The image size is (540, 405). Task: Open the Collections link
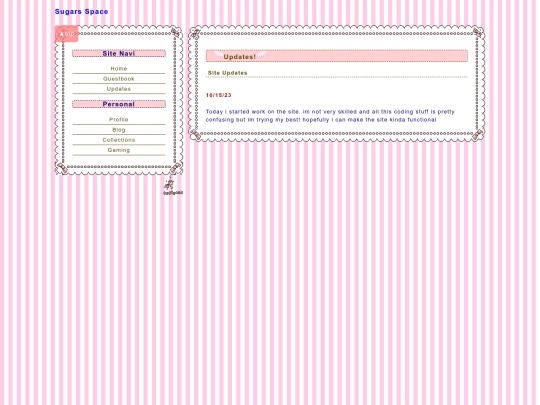[x=119, y=140]
